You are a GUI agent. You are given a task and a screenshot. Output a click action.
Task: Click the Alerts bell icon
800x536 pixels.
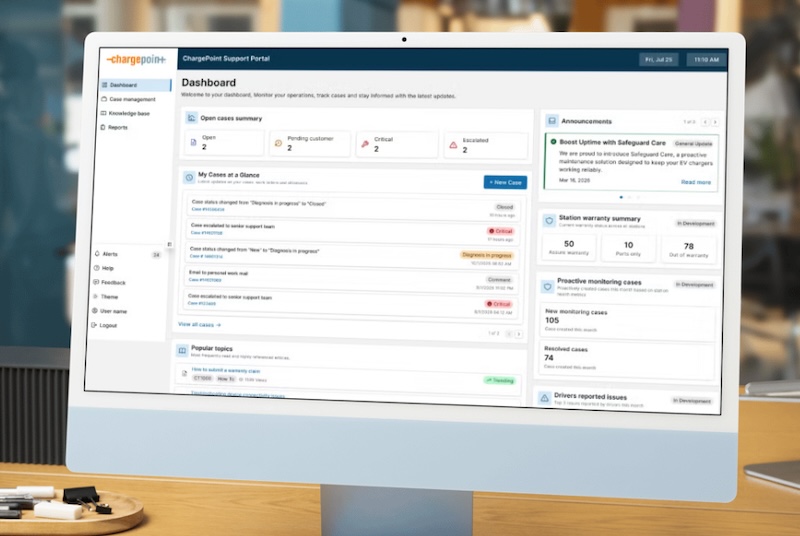[96, 255]
